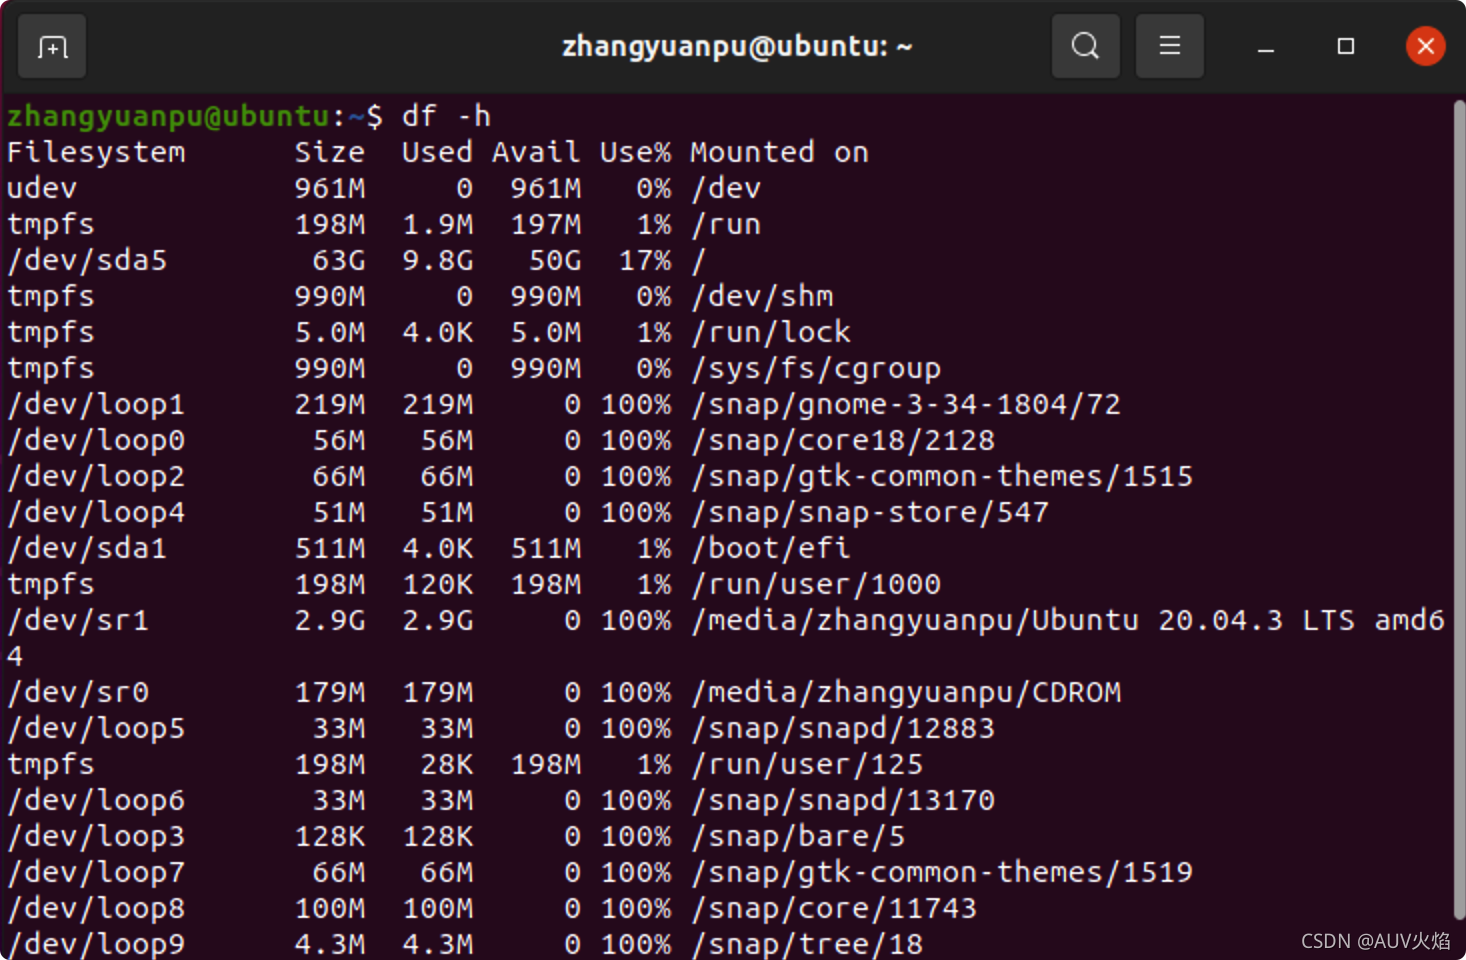Image resolution: width=1466 pixels, height=960 pixels.
Task: Click the /run/lock mount point
Action: (770, 332)
